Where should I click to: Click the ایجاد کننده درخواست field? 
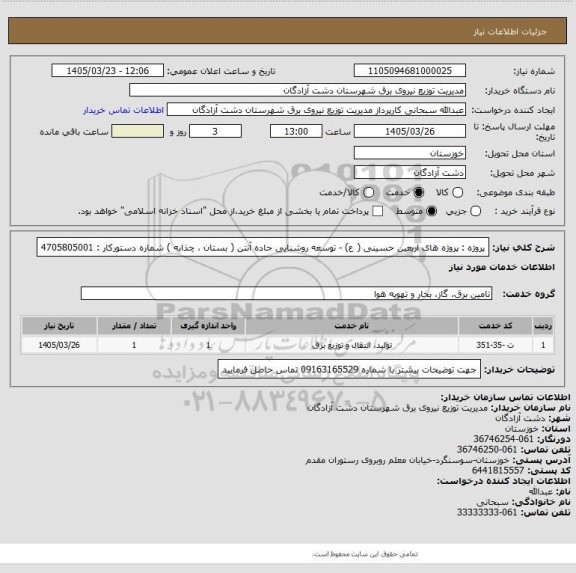click(316, 110)
